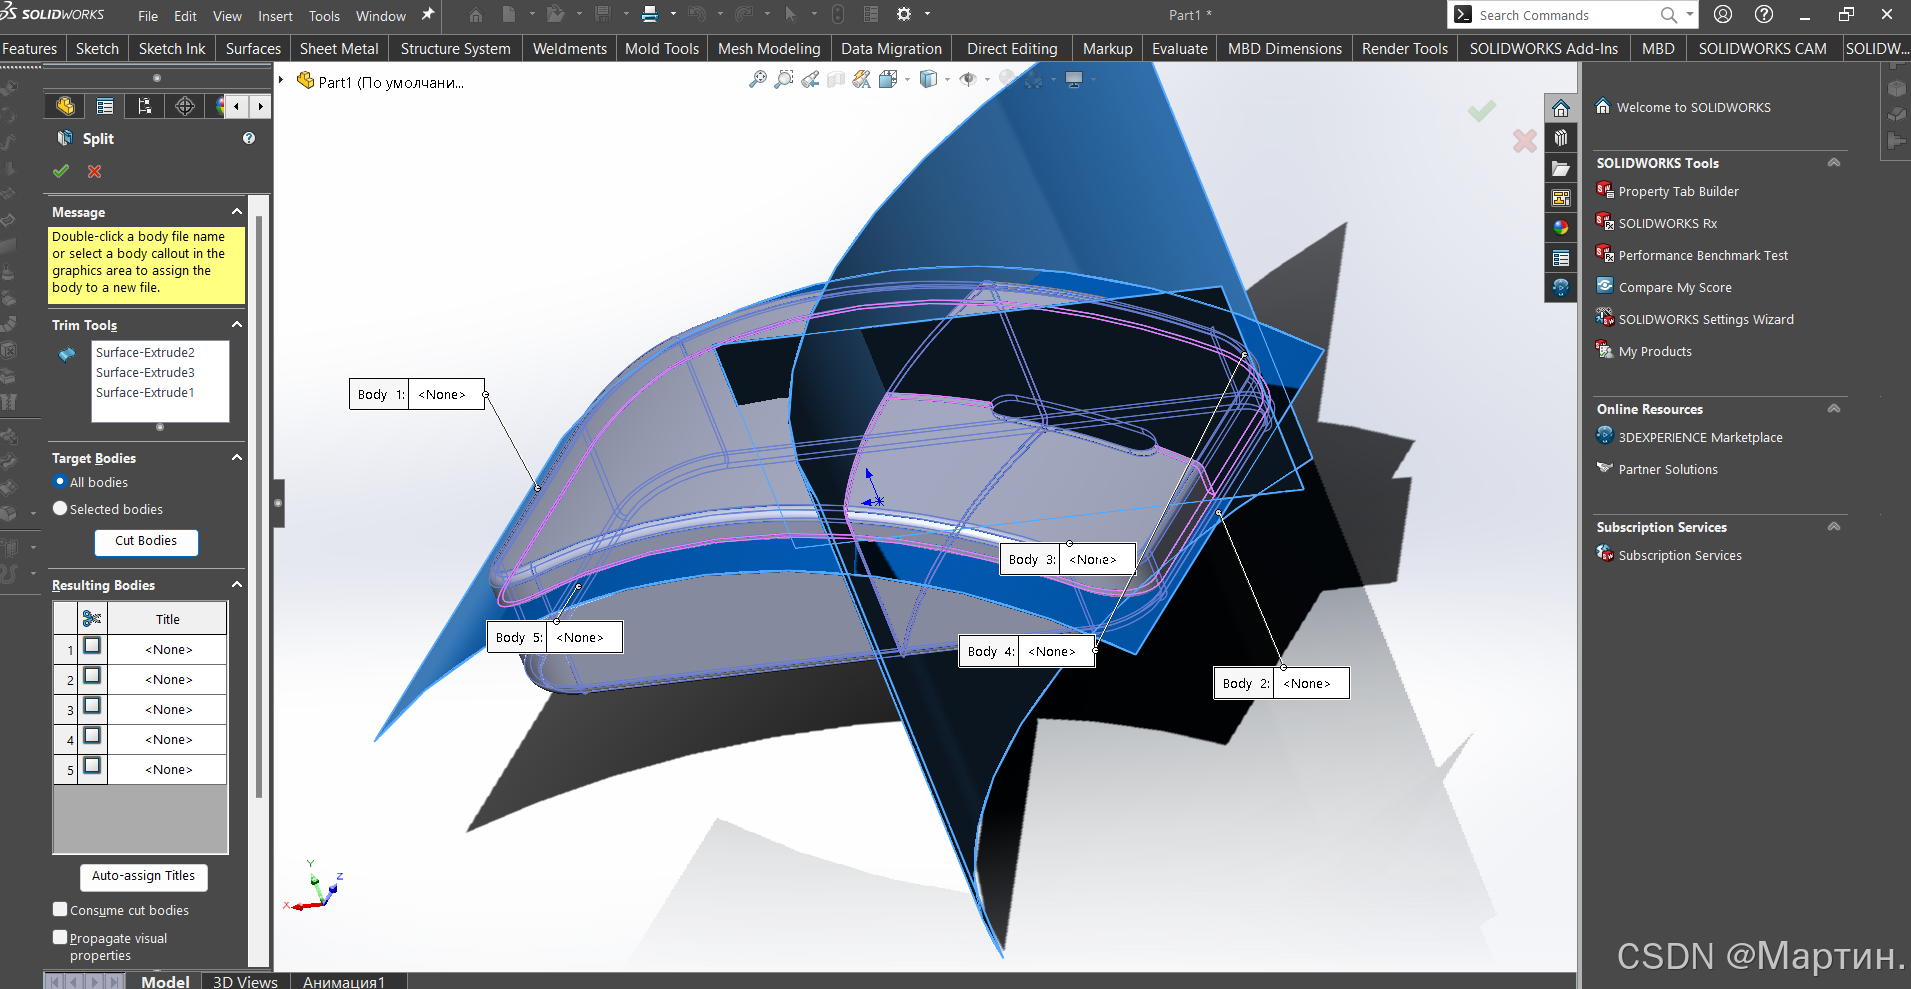Cancel the Split with red X
The image size is (1911, 989).
(95, 171)
